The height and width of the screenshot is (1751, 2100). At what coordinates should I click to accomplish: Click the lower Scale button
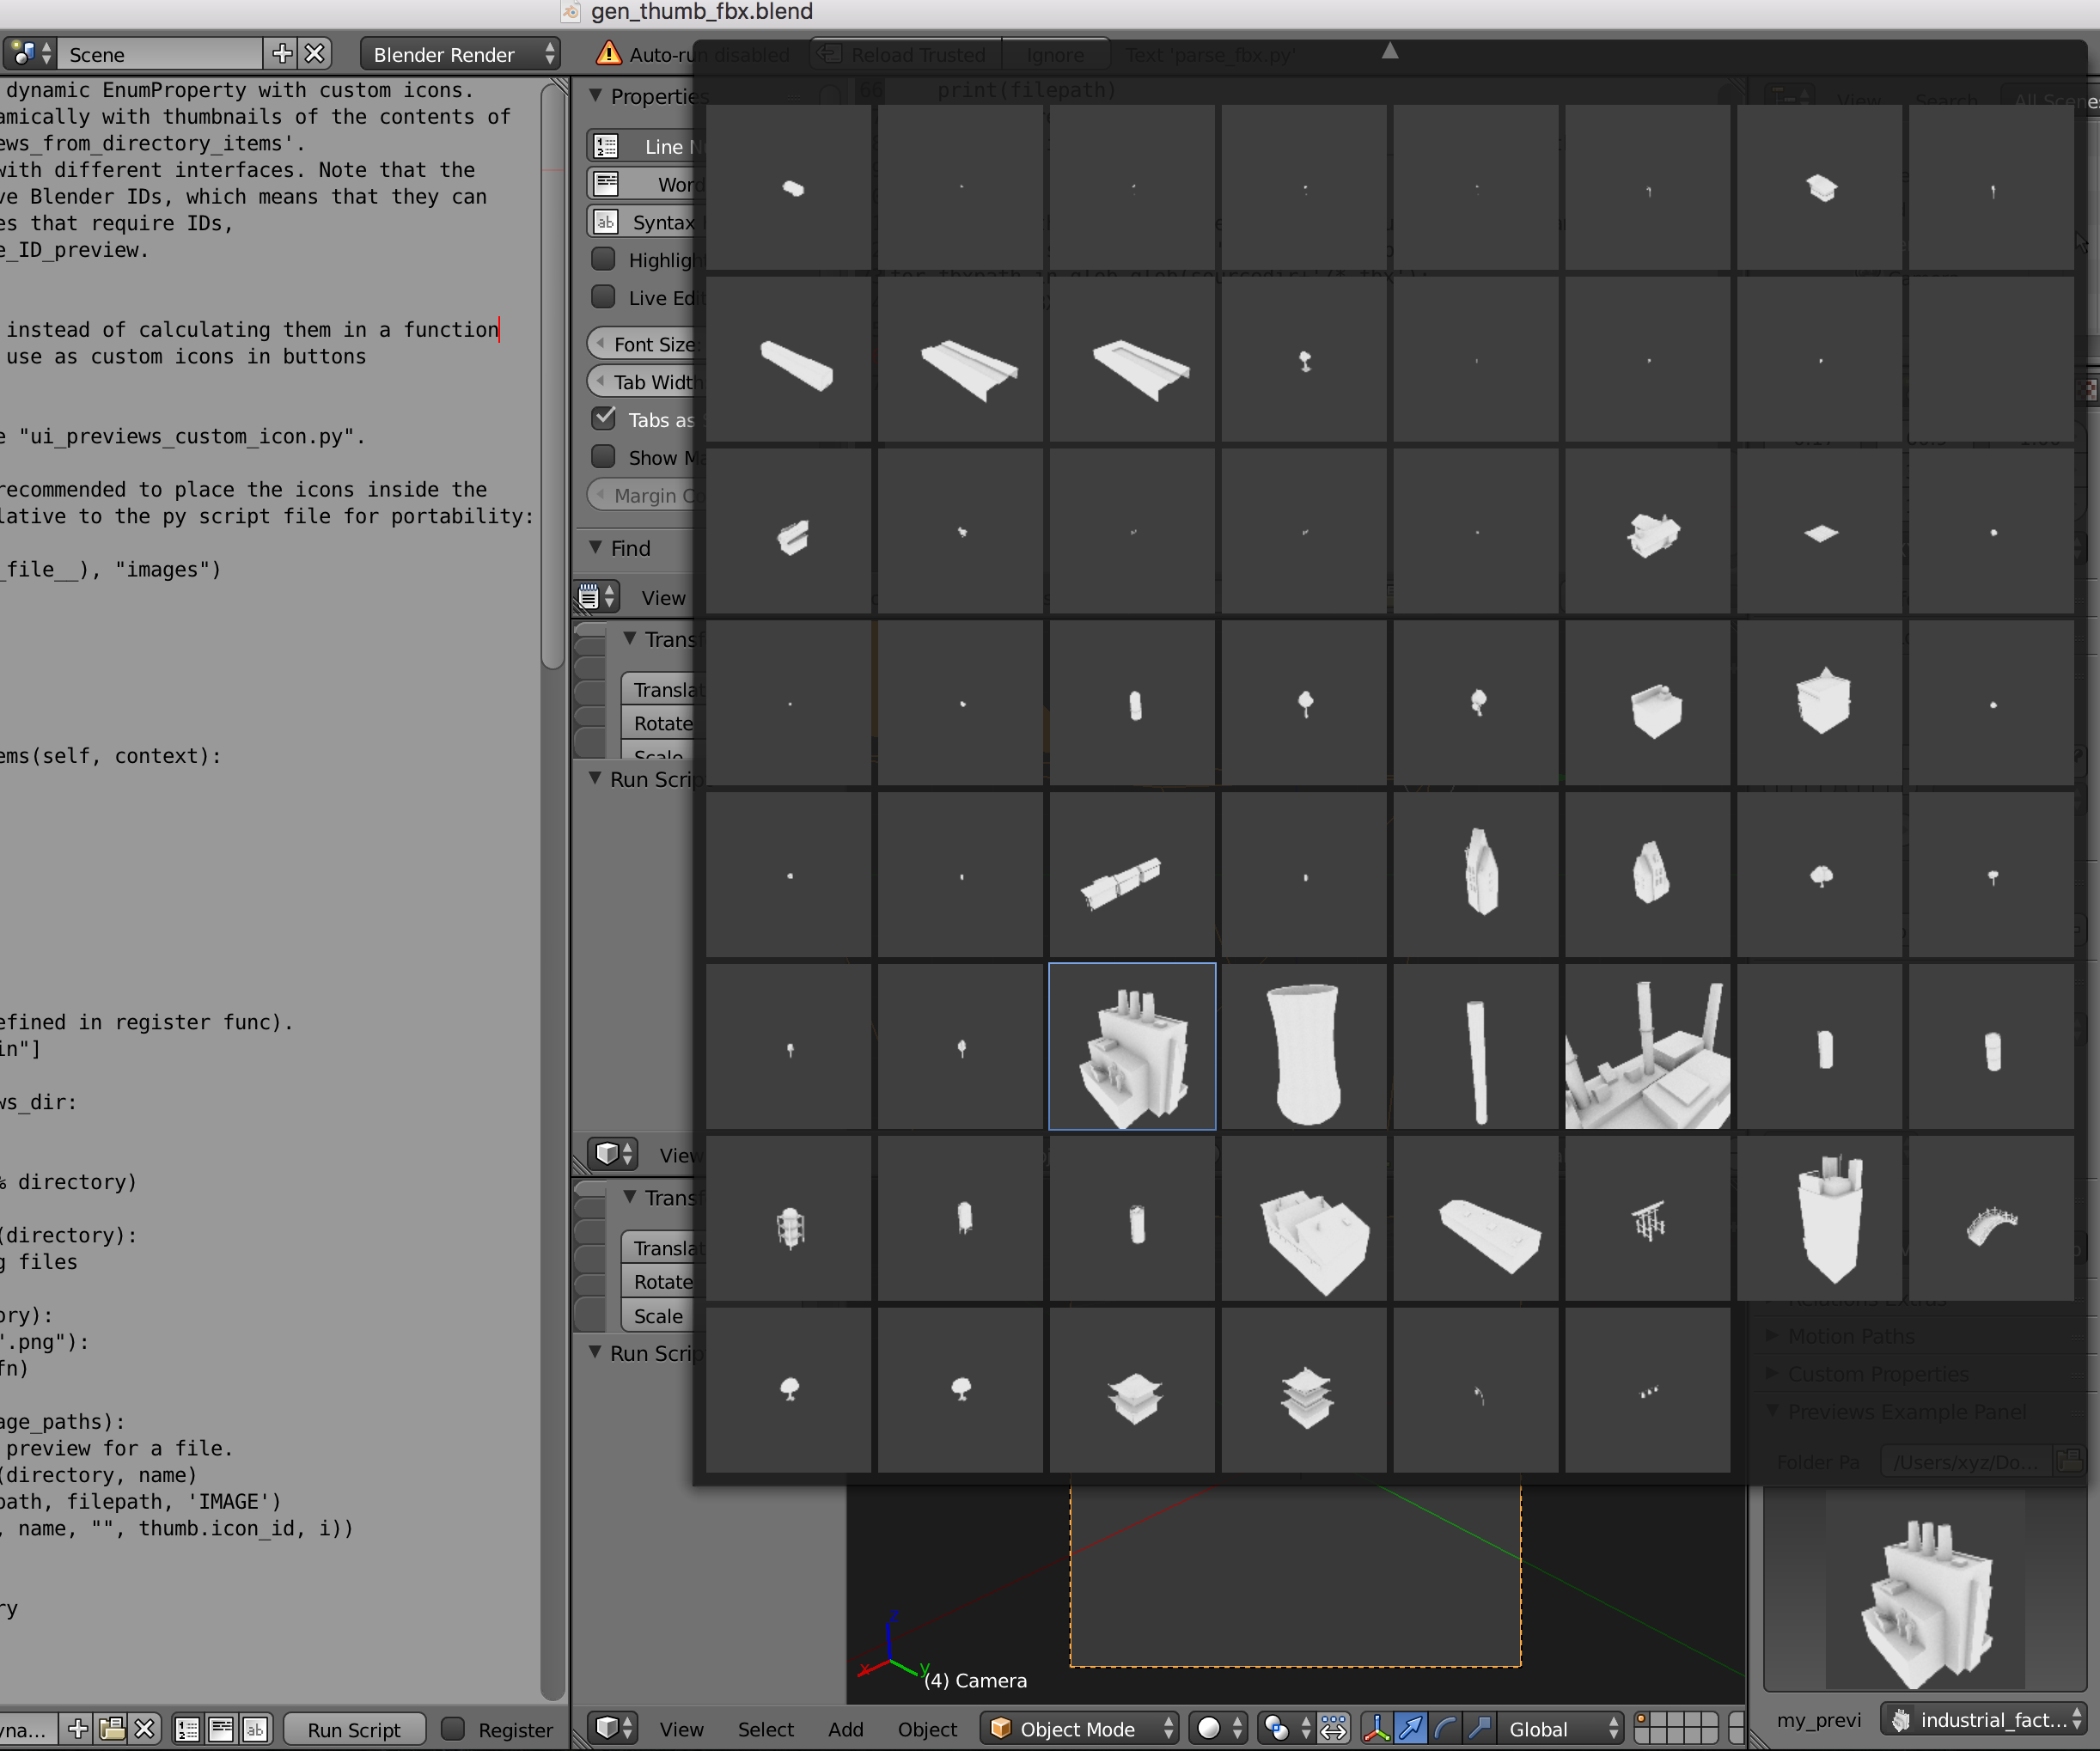tap(664, 1316)
